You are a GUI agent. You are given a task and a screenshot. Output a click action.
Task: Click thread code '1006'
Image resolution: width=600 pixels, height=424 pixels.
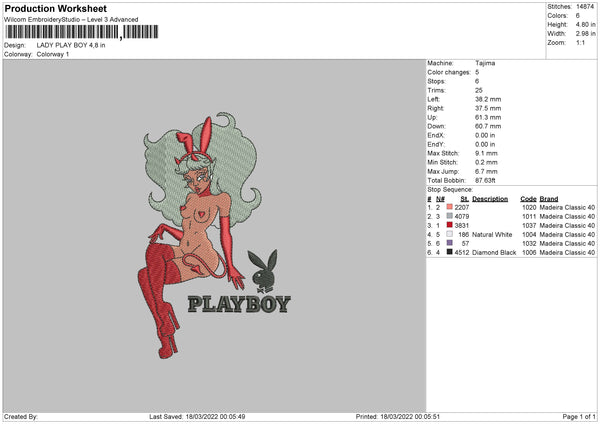tap(529, 253)
